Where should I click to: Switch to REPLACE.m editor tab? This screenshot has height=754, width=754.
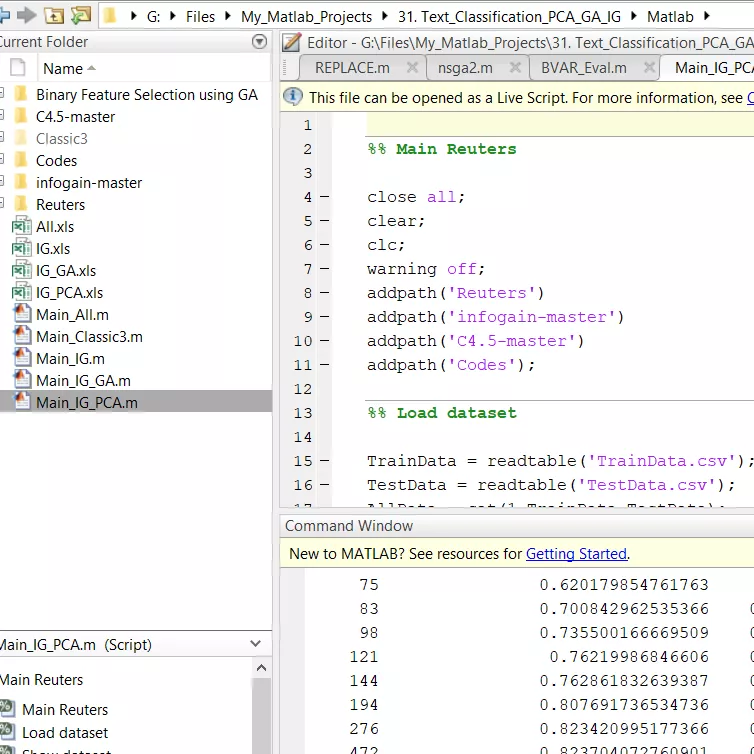(x=352, y=68)
